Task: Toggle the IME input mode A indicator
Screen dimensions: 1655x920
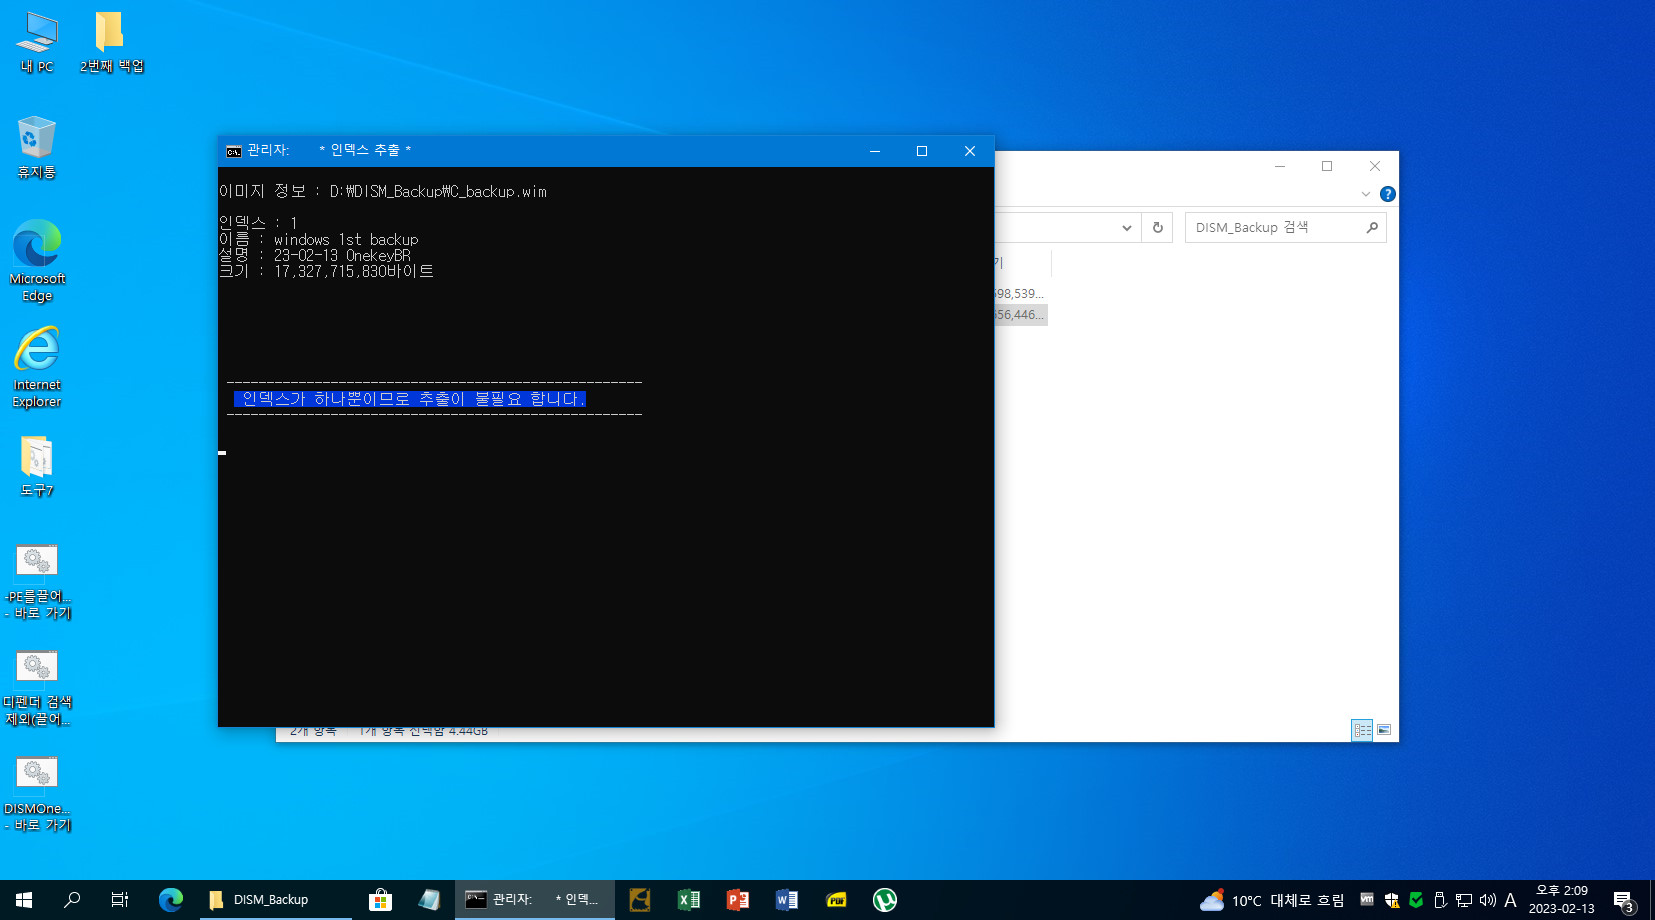Action: click(x=1510, y=900)
